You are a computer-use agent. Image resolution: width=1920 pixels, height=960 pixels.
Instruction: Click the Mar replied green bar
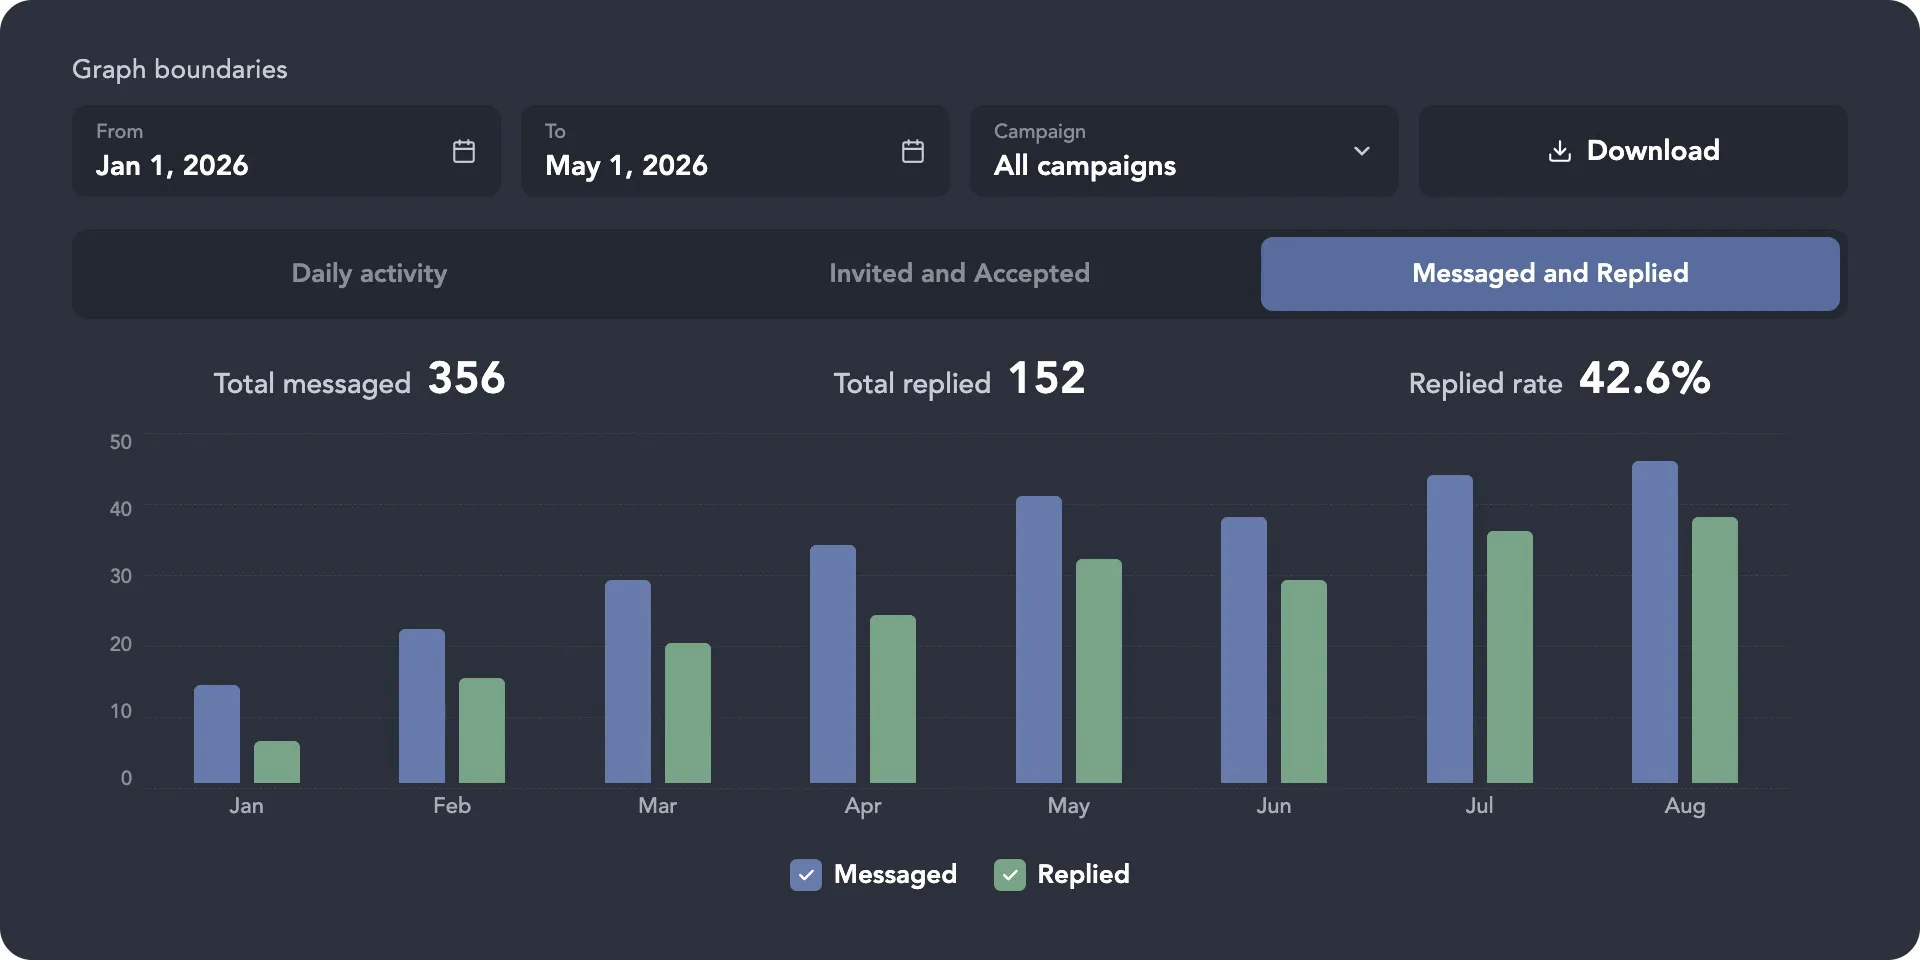[x=688, y=713]
